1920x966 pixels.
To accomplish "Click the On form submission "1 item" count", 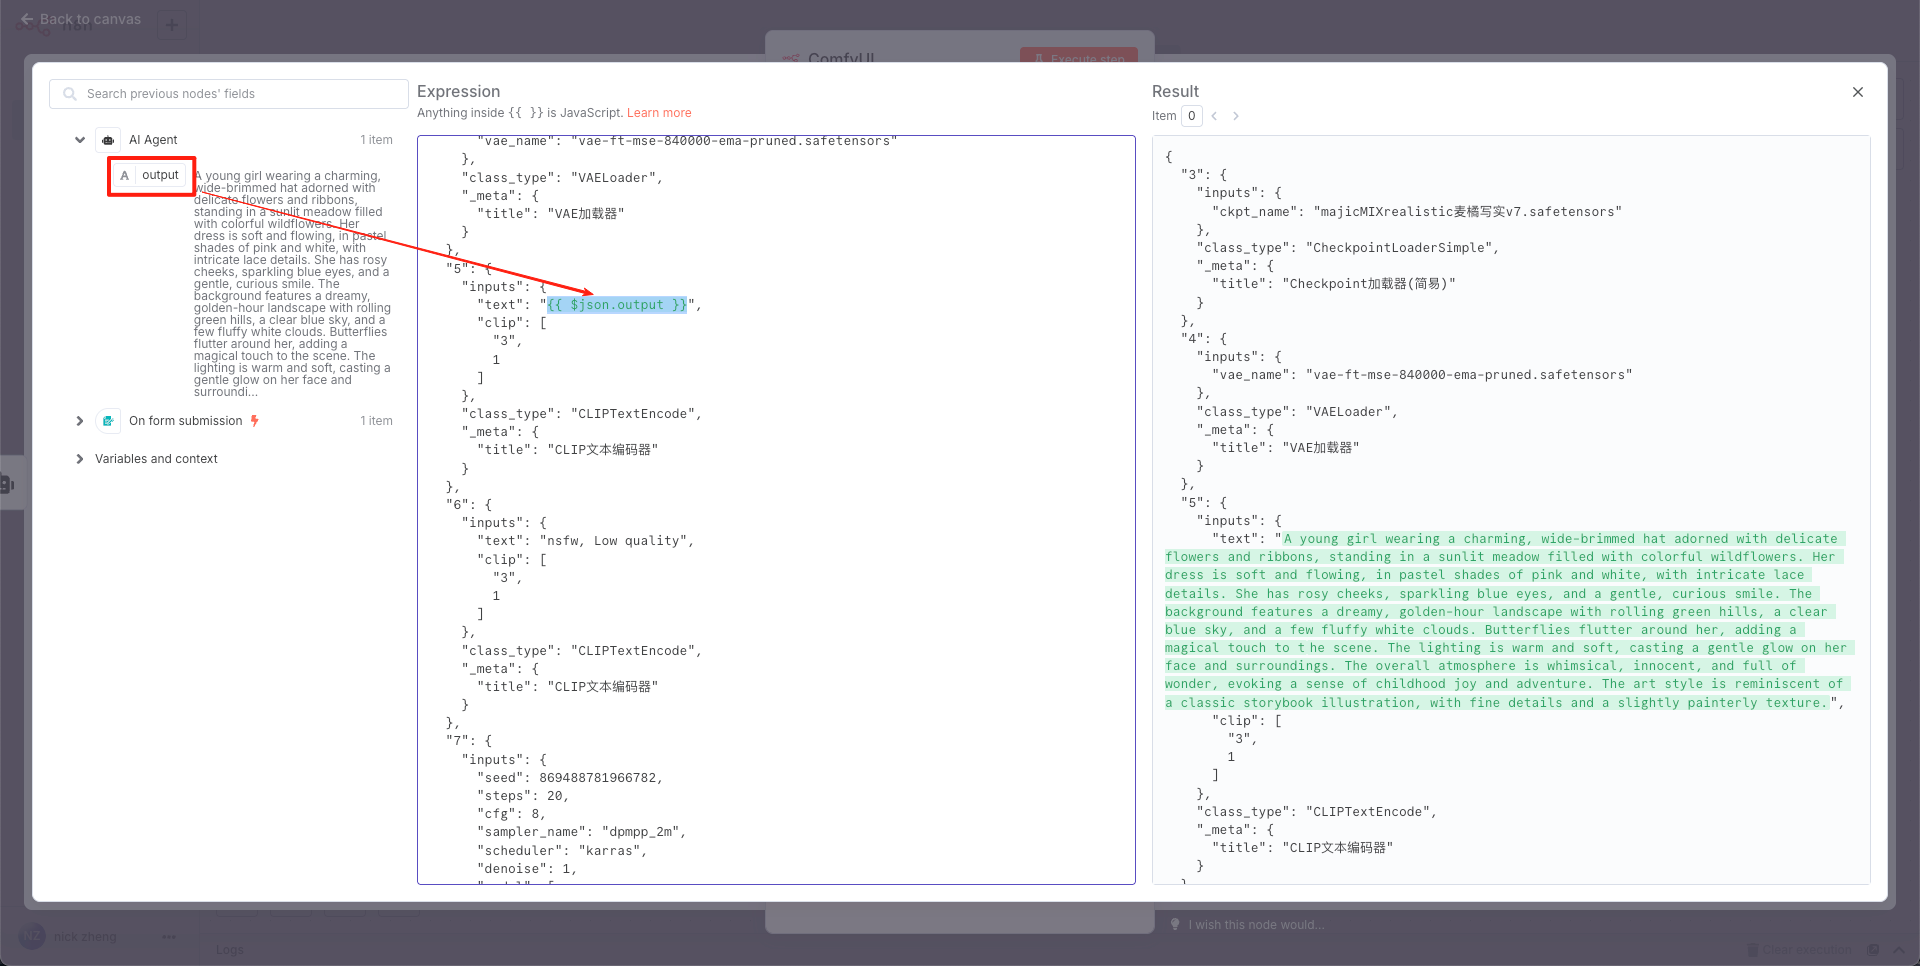I will tap(376, 421).
